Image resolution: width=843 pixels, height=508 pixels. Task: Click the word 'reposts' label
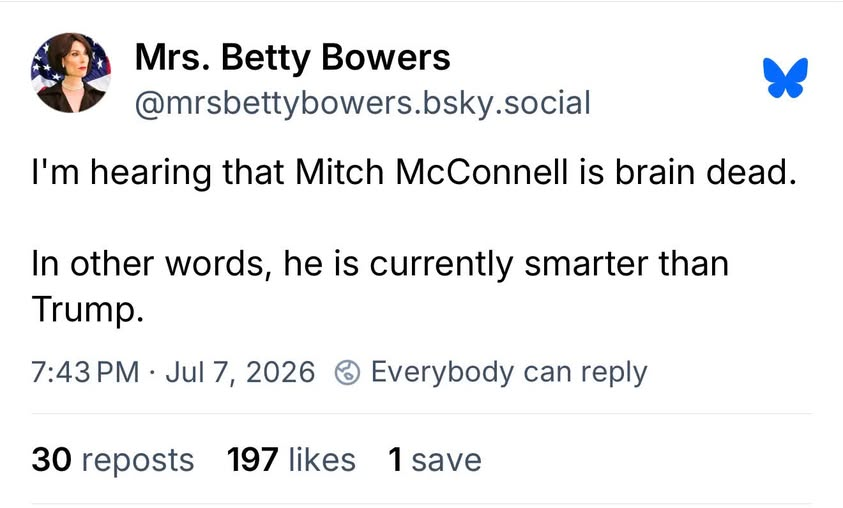coord(138,461)
